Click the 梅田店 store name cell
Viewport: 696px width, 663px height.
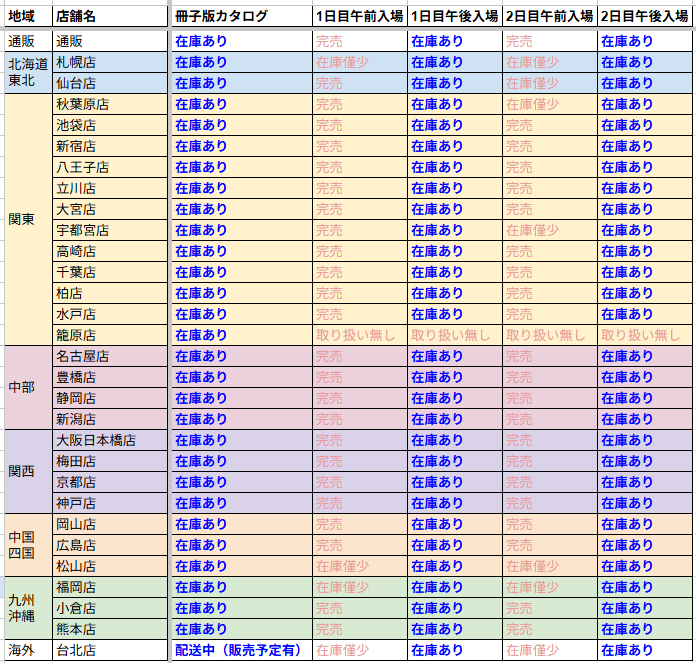(110, 462)
